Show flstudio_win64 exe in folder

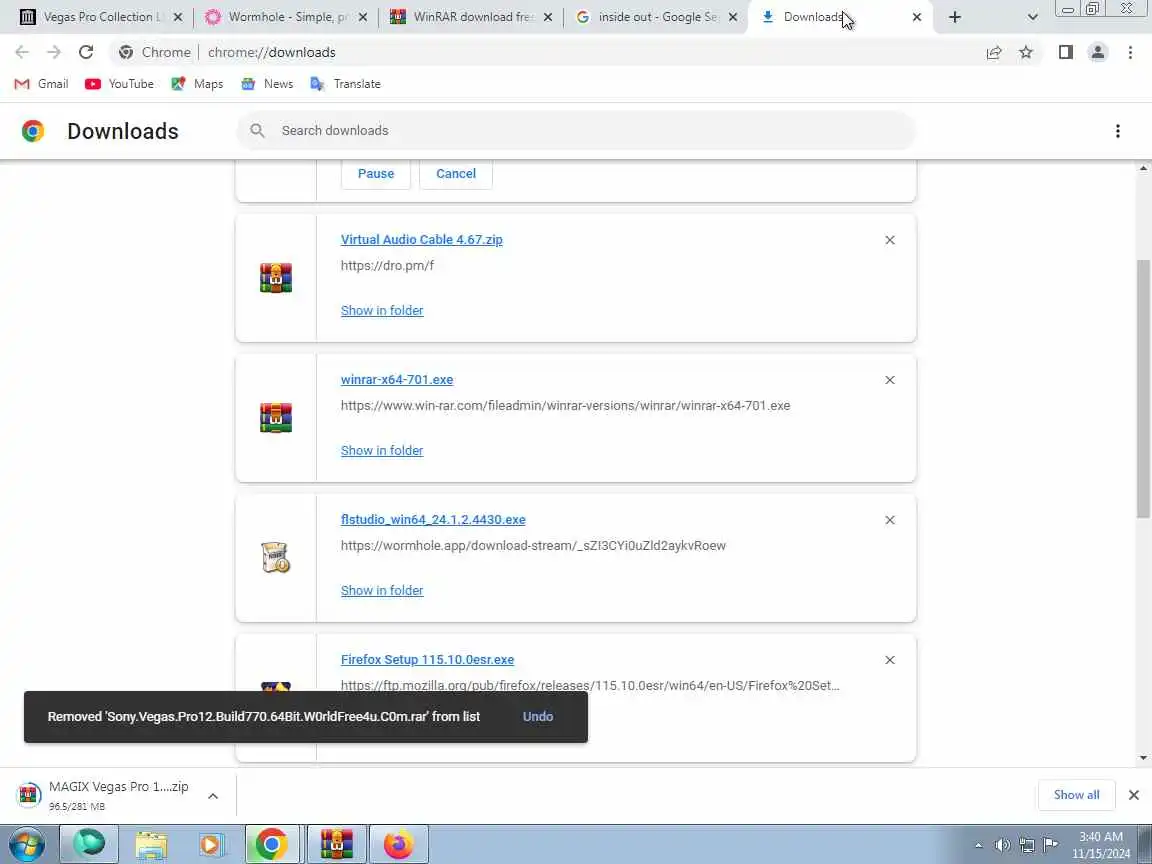382,591
